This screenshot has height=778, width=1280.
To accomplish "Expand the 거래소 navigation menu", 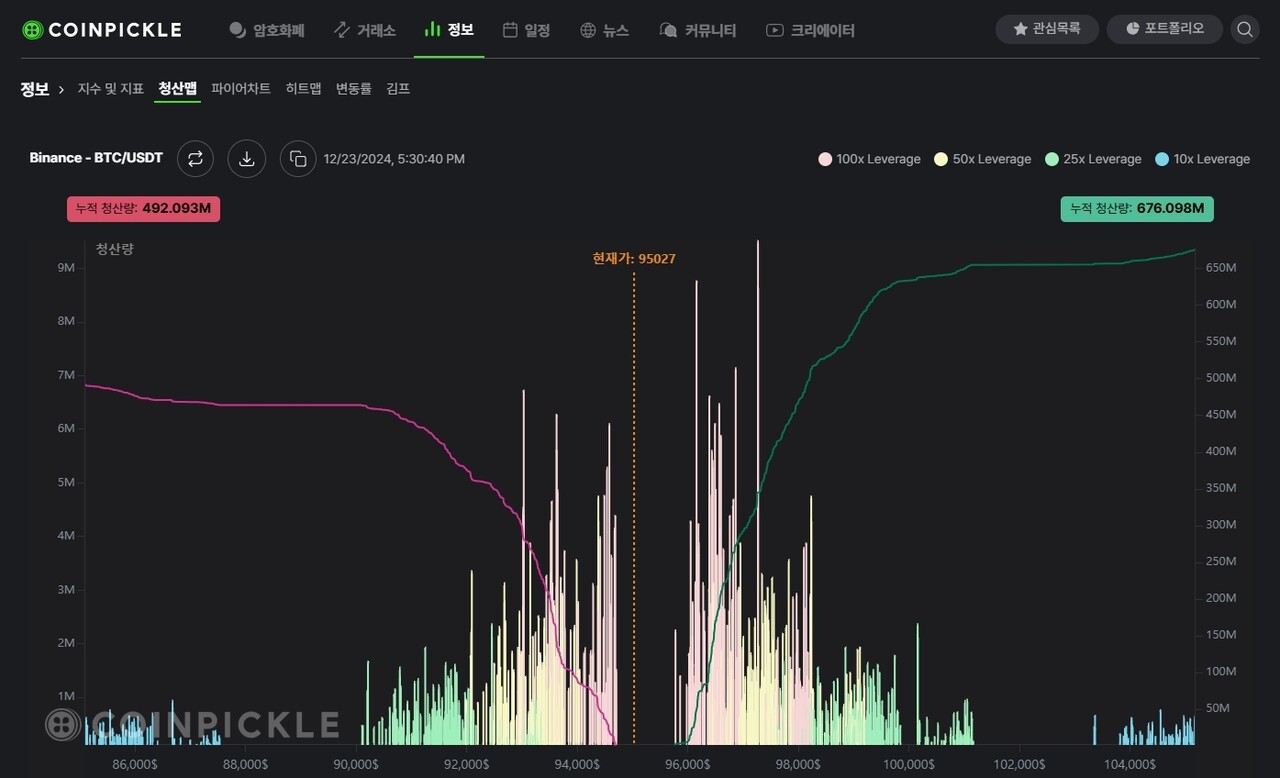I will click(364, 30).
